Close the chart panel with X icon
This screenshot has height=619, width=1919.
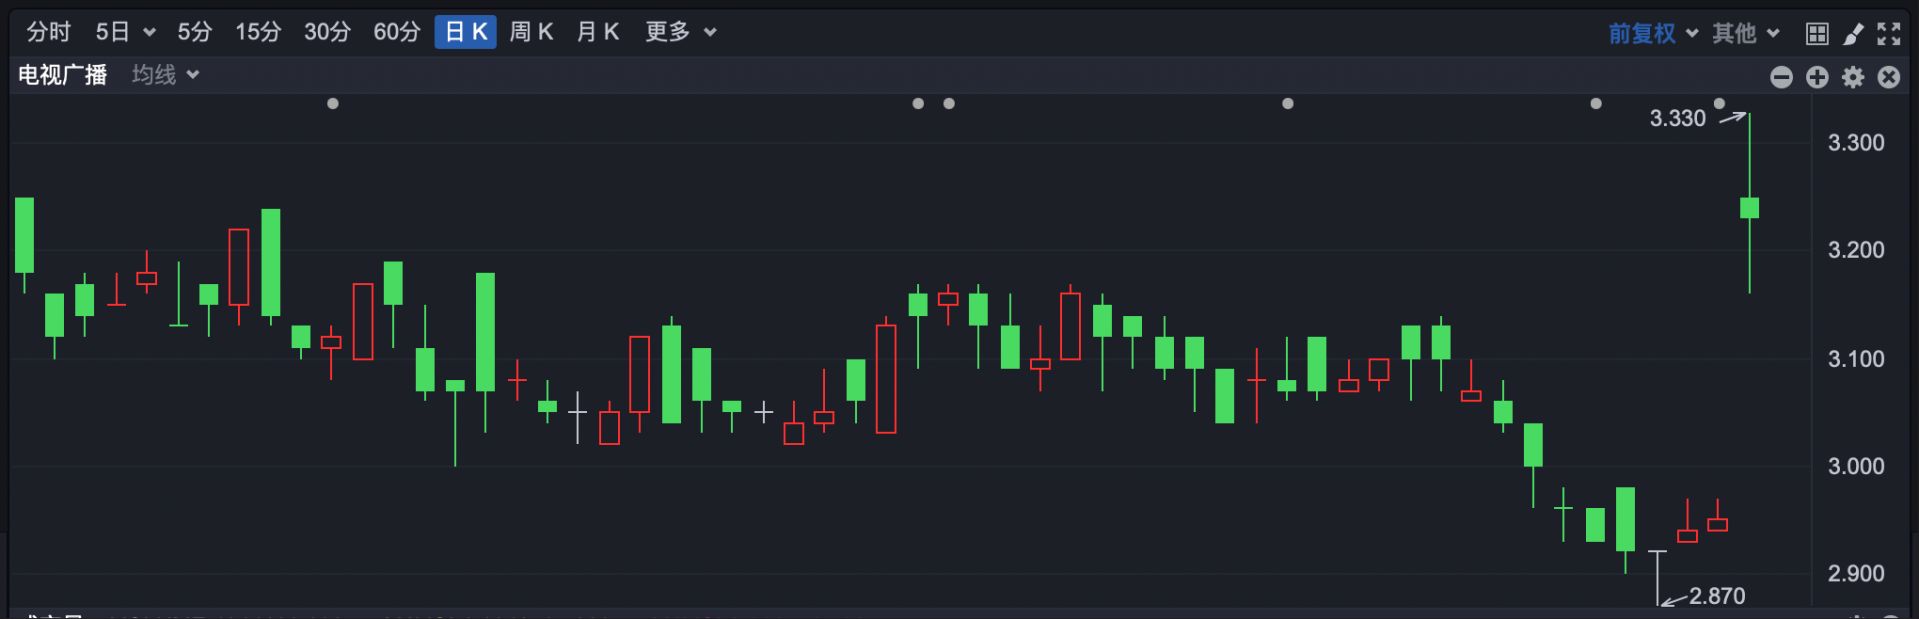(x=1888, y=77)
